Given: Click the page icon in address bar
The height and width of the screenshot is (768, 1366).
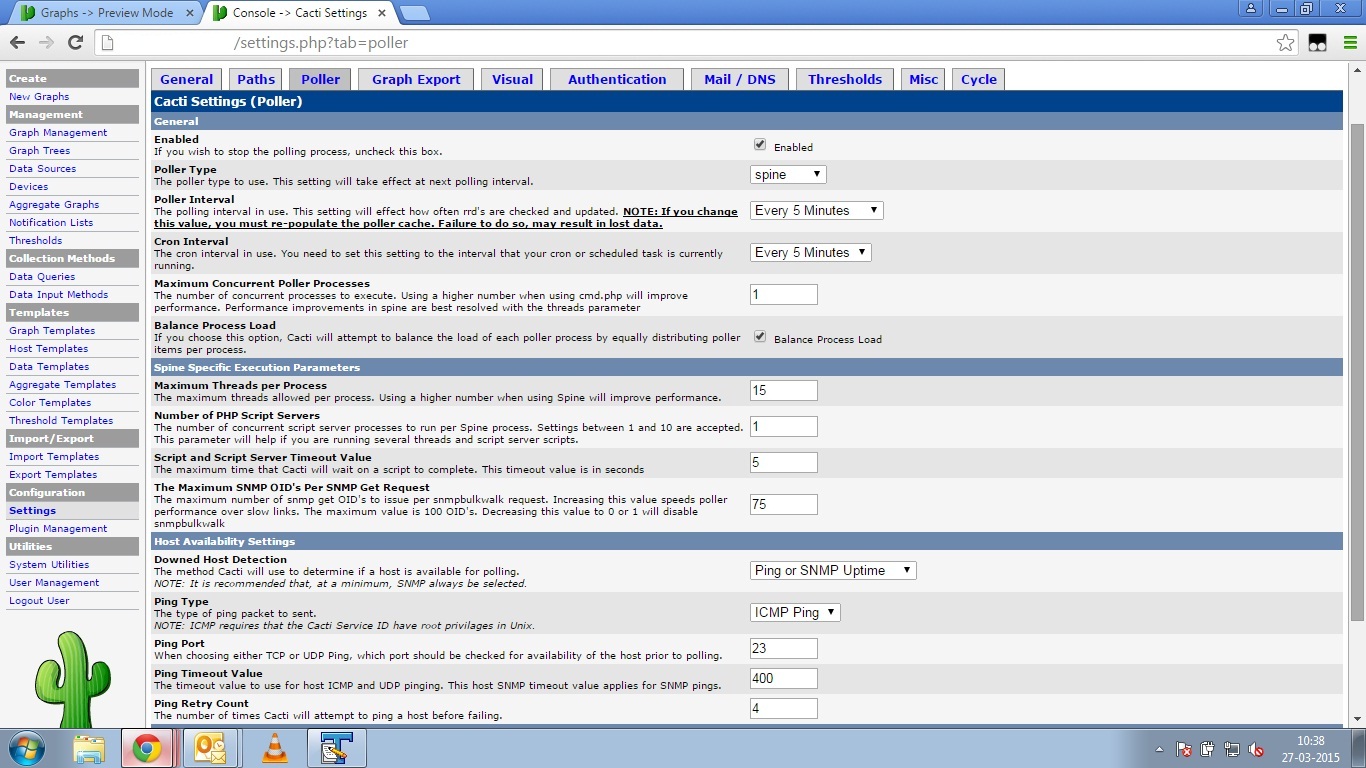Looking at the screenshot, I should [x=109, y=43].
